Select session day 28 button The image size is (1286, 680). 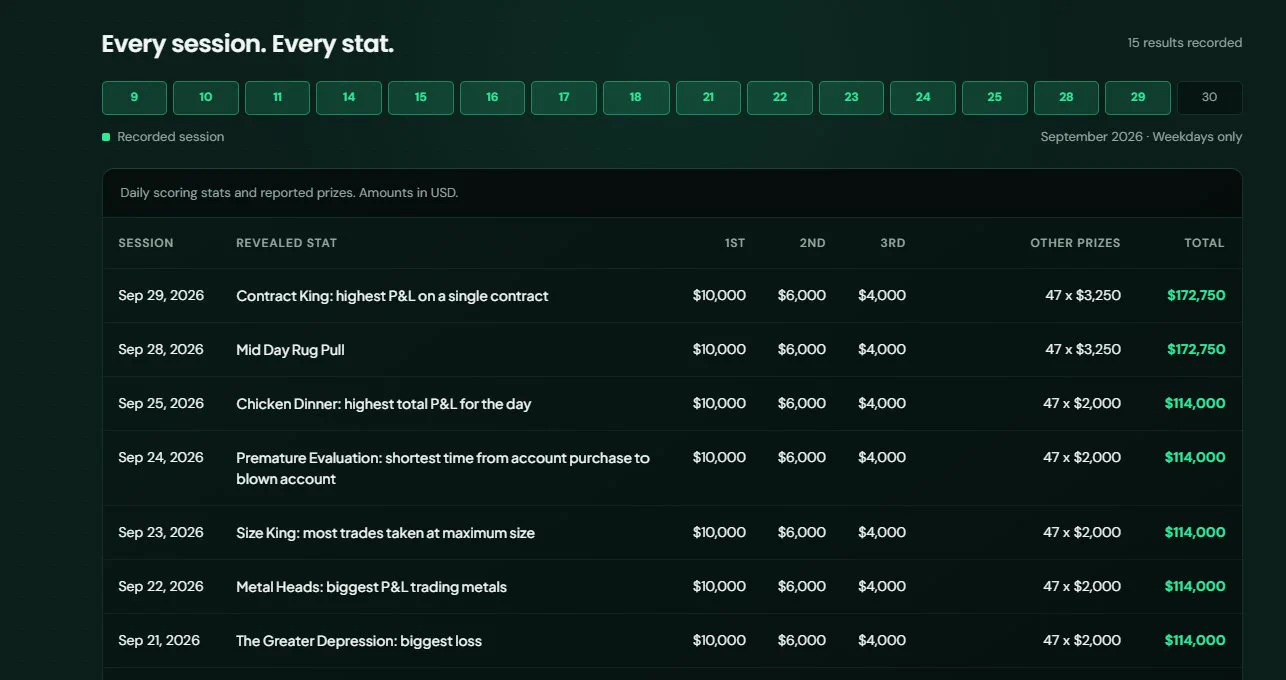point(1066,98)
